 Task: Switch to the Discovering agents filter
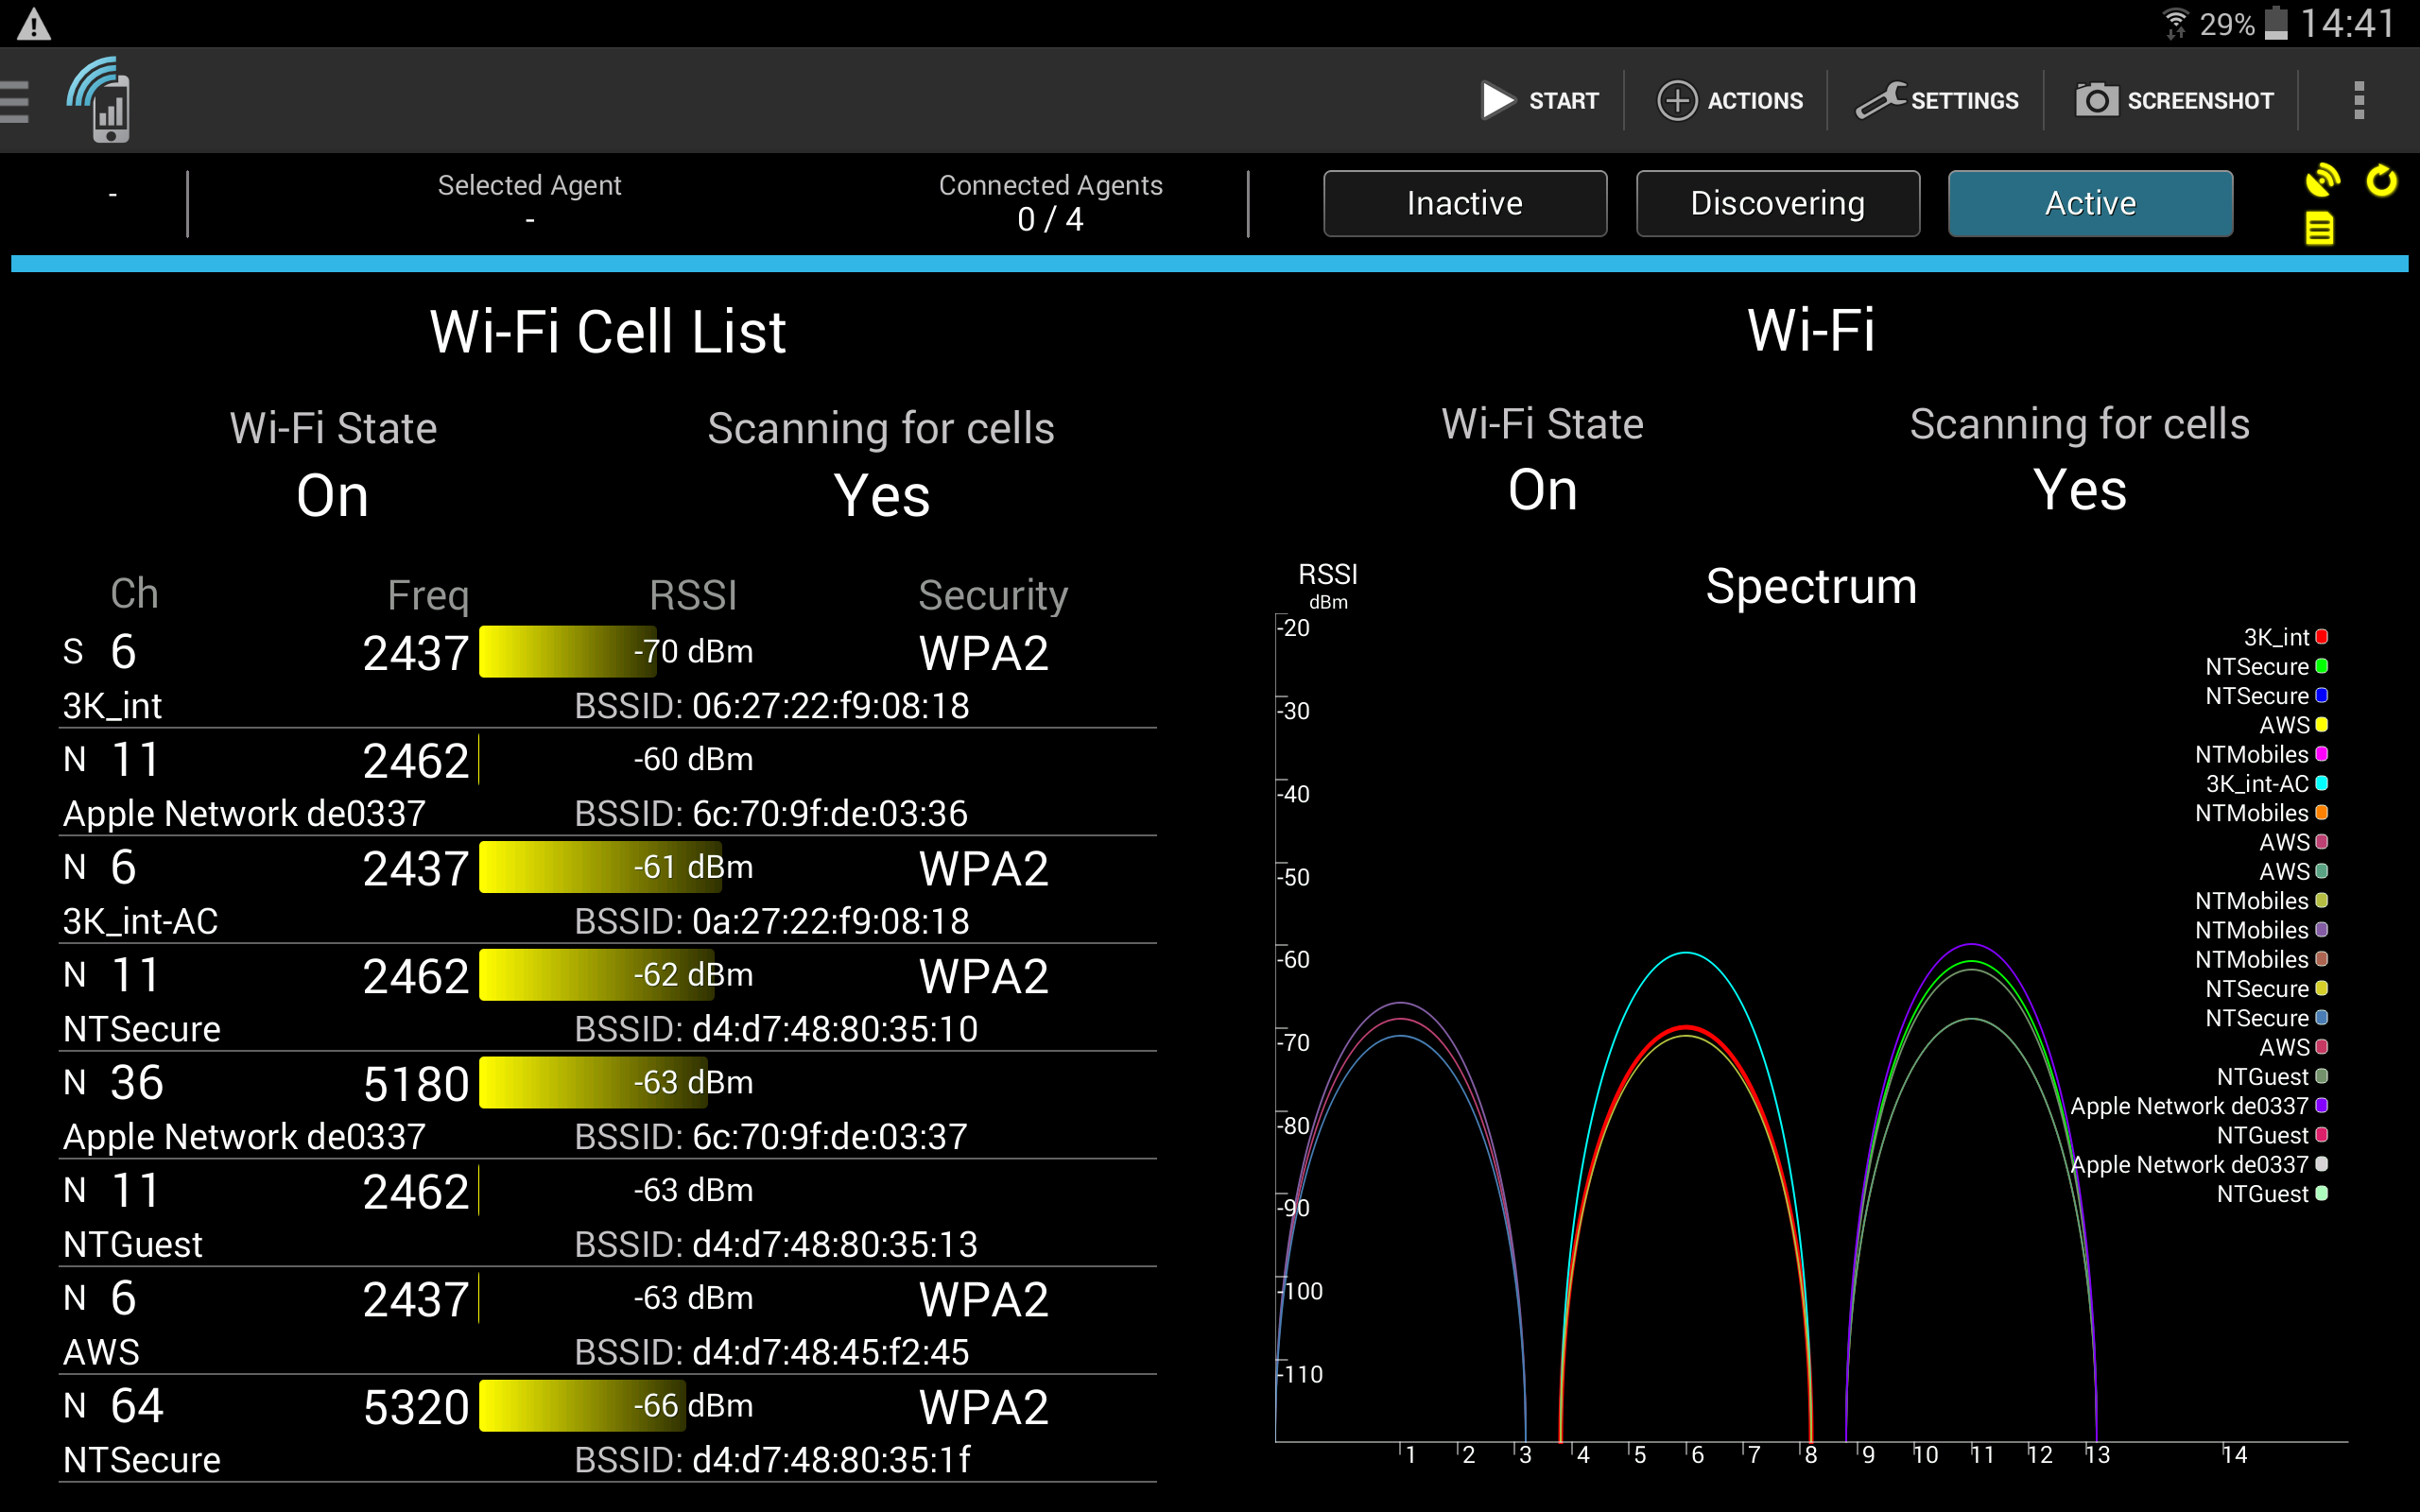[1777, 203]
